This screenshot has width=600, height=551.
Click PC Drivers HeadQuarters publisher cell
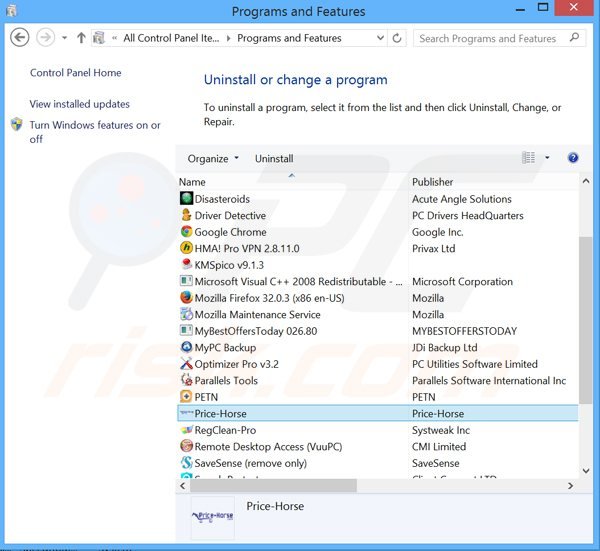point(468,215)
